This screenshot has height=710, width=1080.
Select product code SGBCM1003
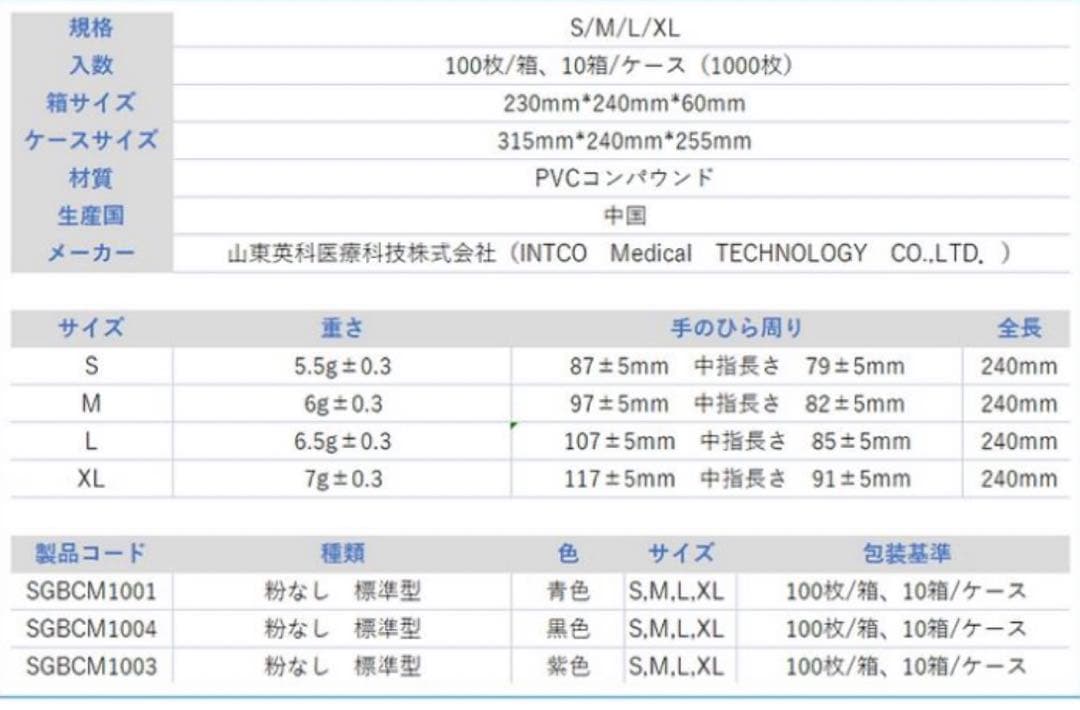91,666
